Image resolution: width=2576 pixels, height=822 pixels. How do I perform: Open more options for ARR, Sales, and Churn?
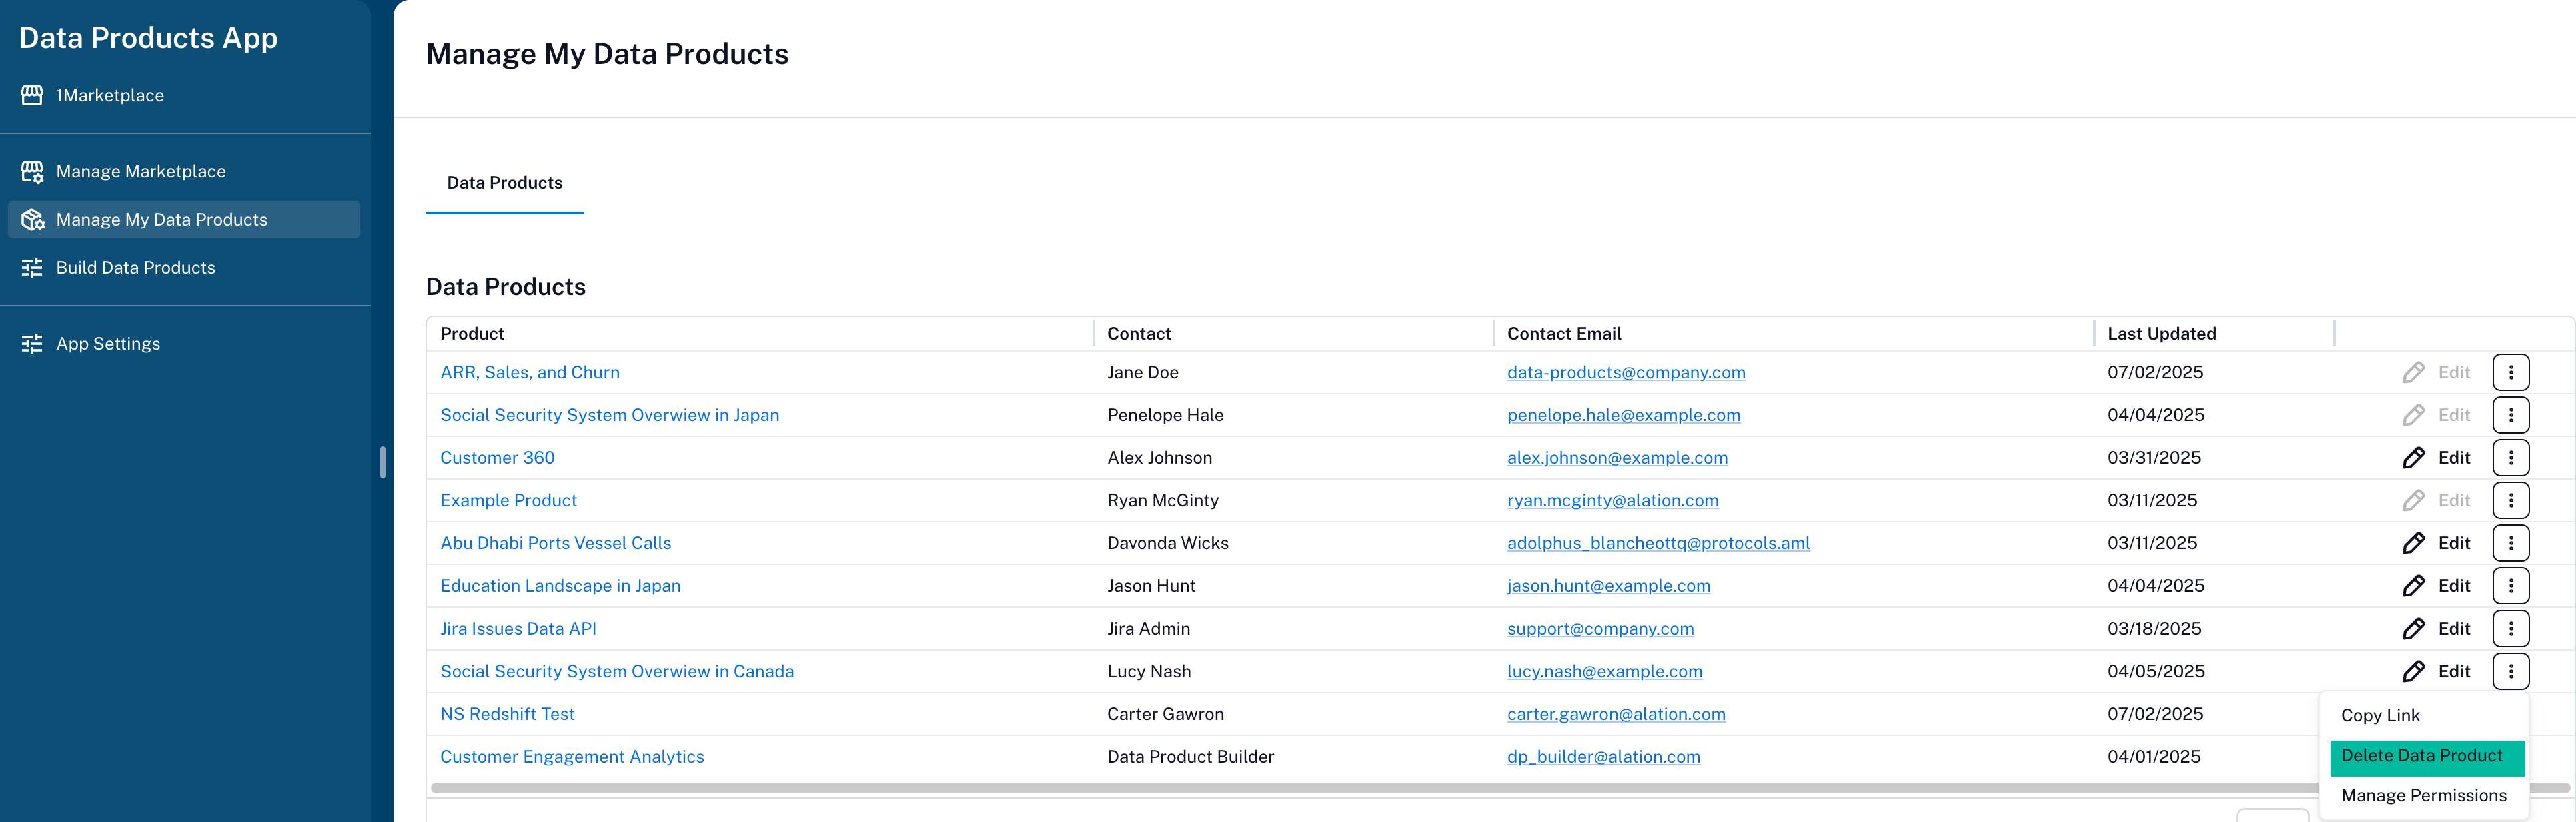[2510, 372]
